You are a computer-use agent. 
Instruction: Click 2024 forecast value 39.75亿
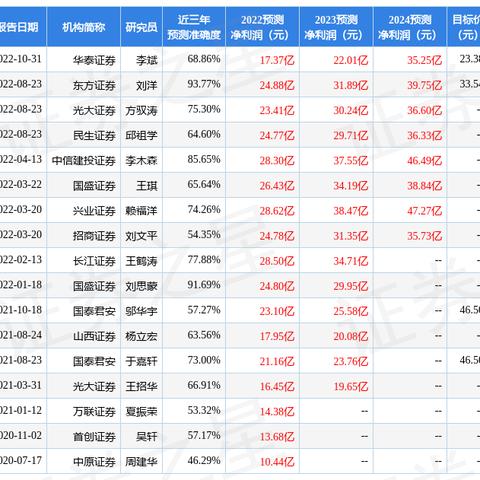pos(425,86)
